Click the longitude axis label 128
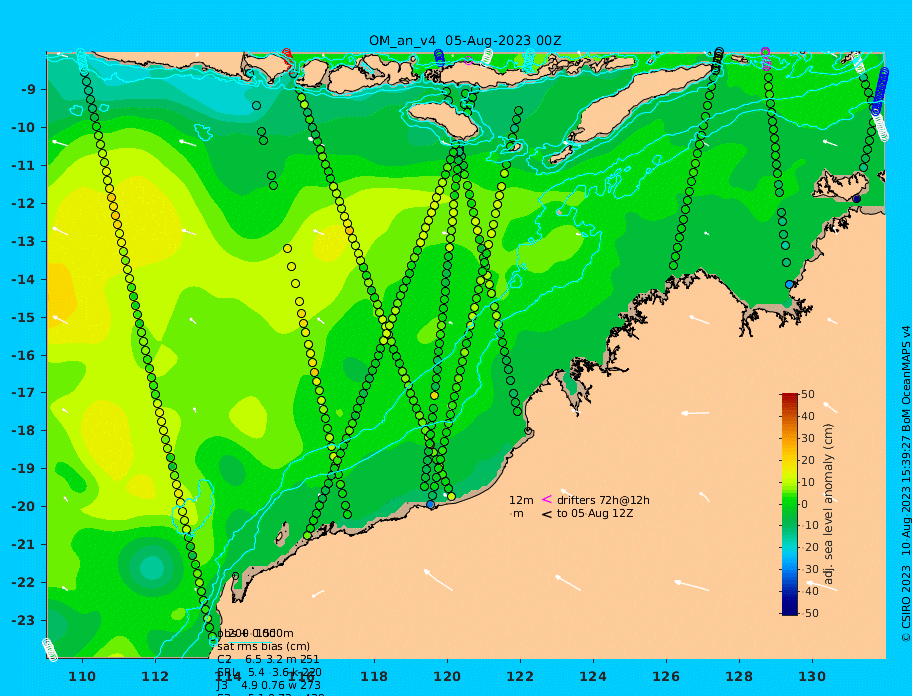Screen dimensions: 912x696 [739, 677]
